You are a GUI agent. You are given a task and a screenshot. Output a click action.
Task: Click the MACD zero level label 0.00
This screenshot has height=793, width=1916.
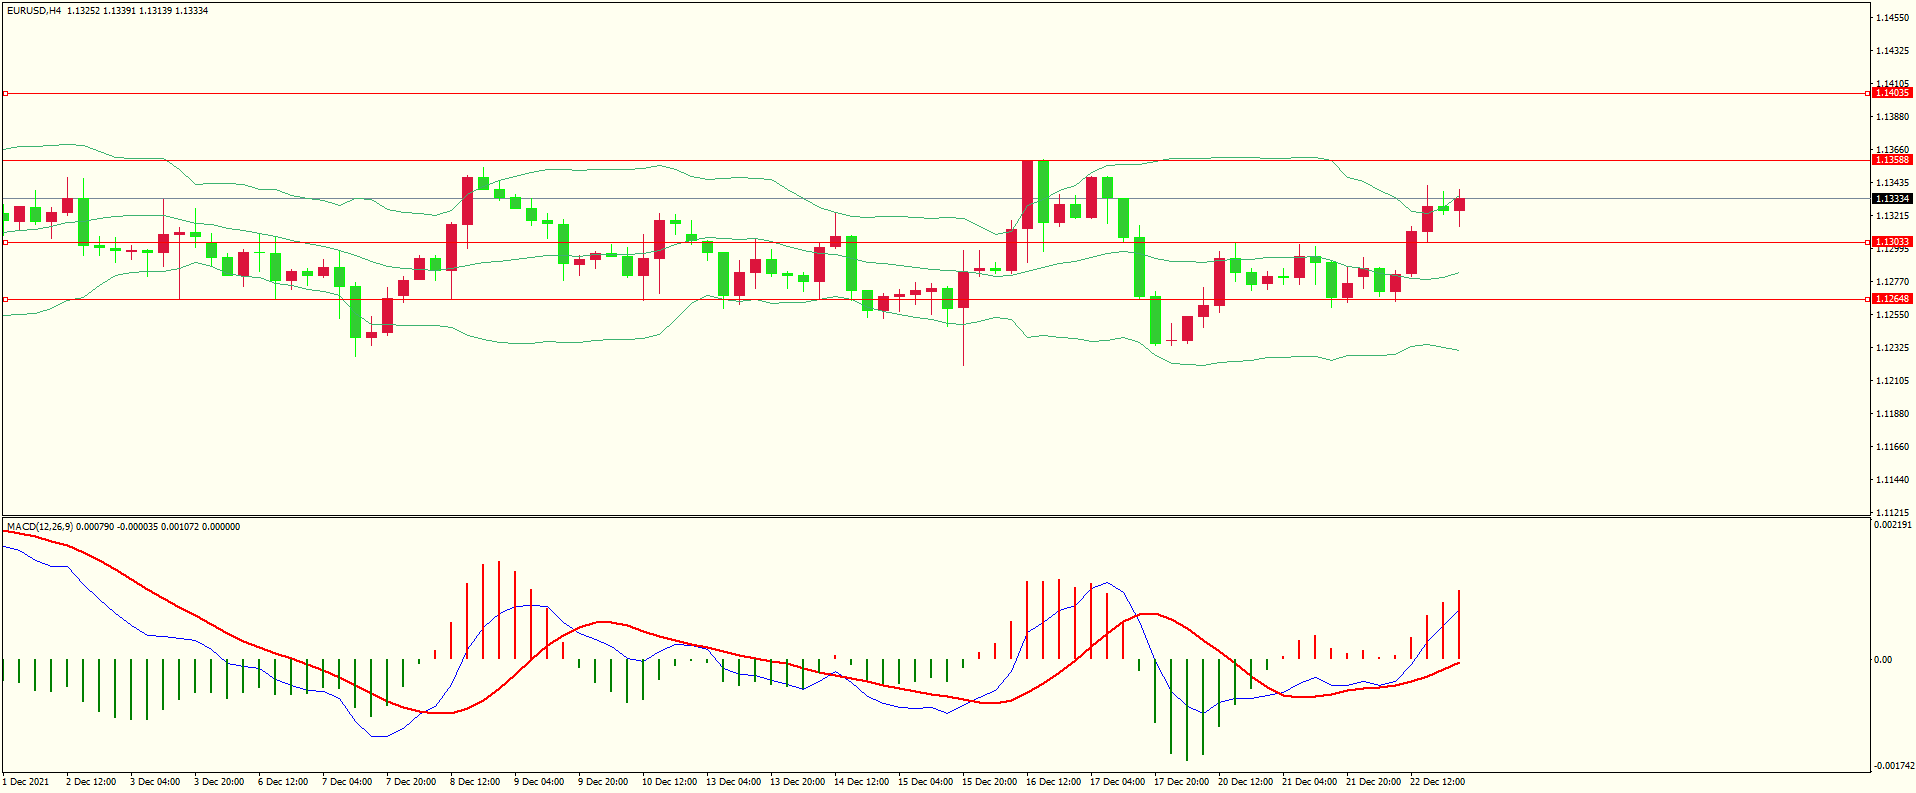pyautogui.click(x=1883, y=660)
